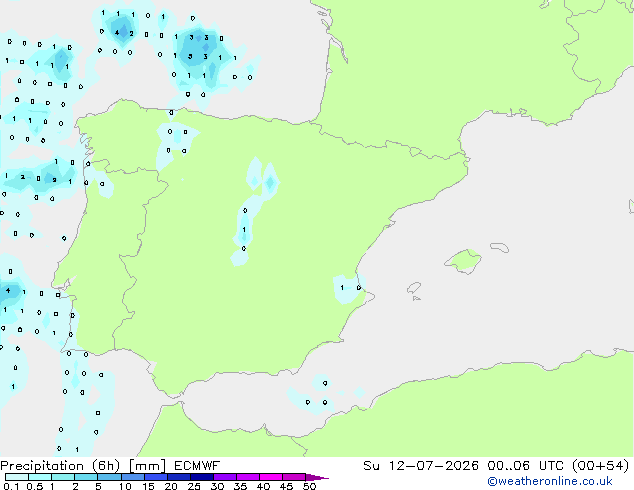
Task: Select the 1–2 mm legend color swatch
Action: [x=63, y=477]
